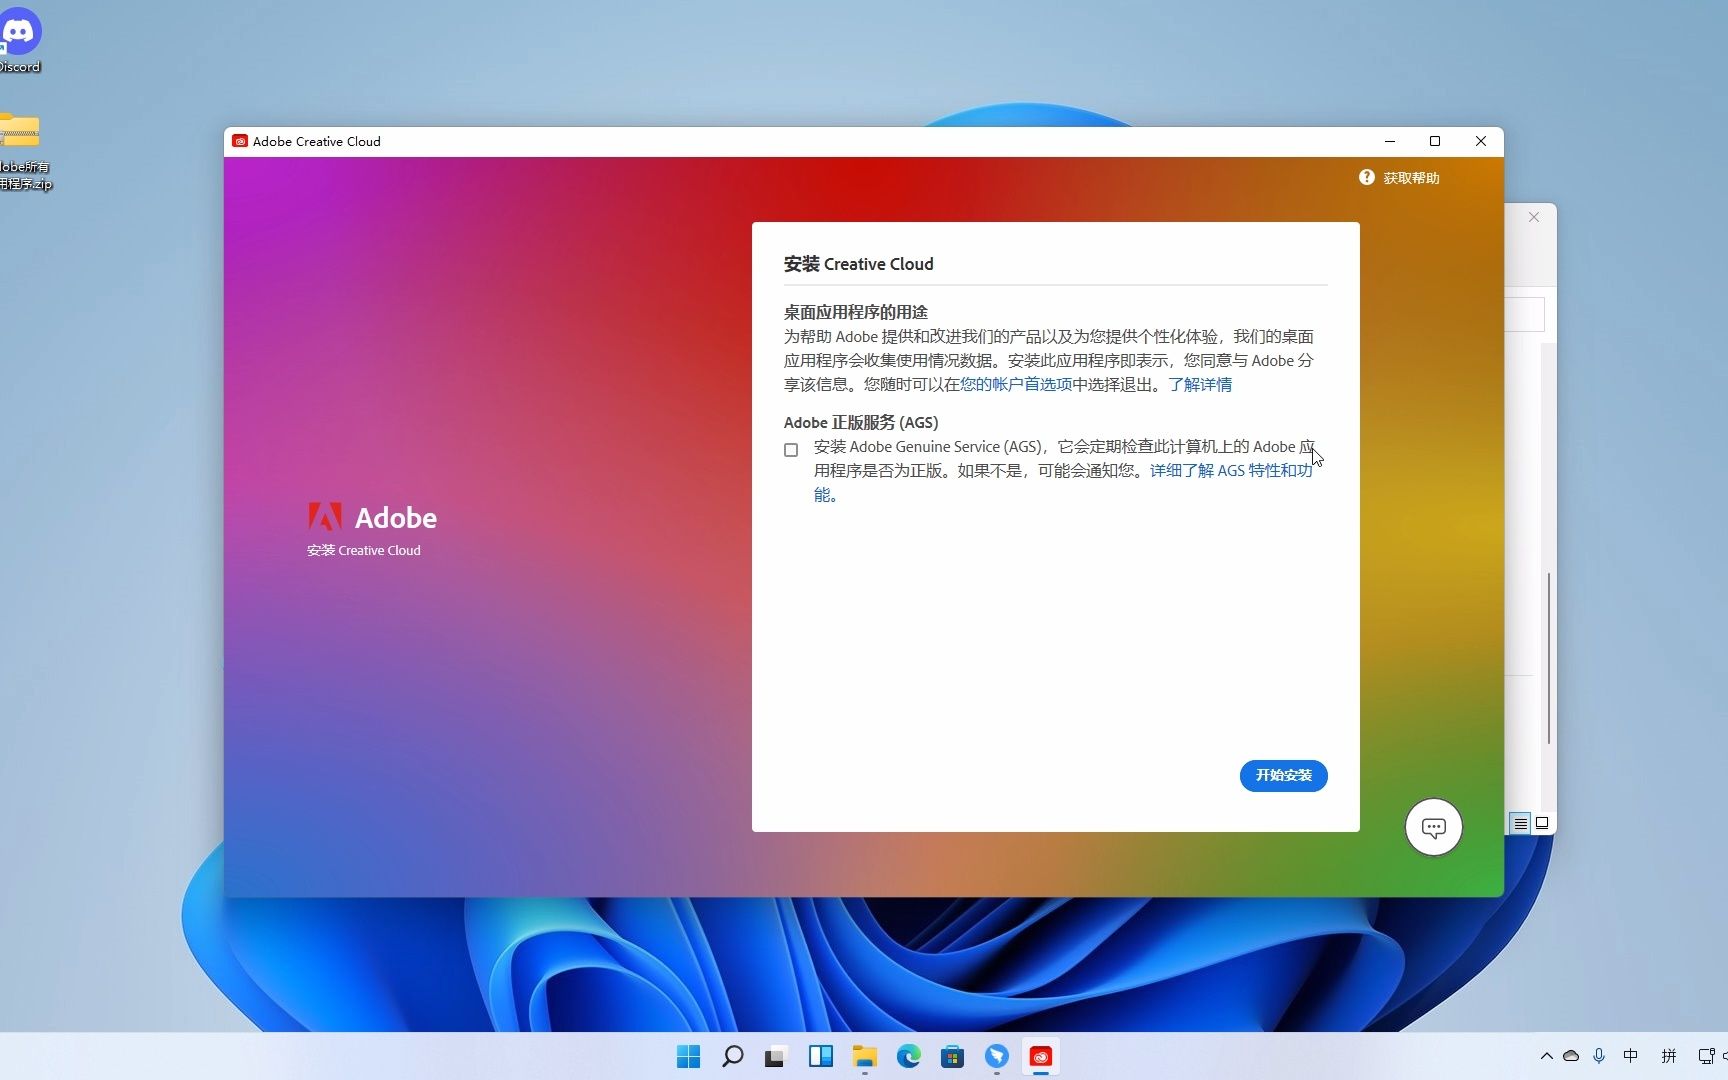Close the background window behind the installer
The height and width of the screenshot is (1080, 1728).
click(1534, 217)
